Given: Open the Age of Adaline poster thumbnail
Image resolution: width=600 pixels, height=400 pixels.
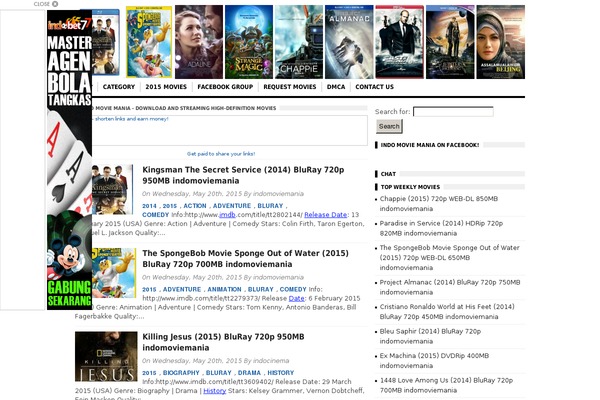Looking at the screenshot, I should coord(199,42).
